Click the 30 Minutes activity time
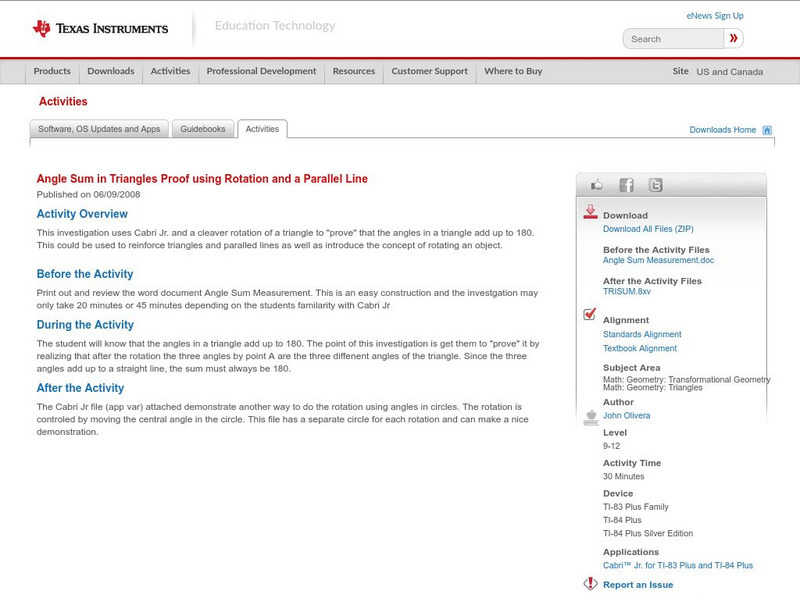 pyautogui.click(x=623, y=477)
